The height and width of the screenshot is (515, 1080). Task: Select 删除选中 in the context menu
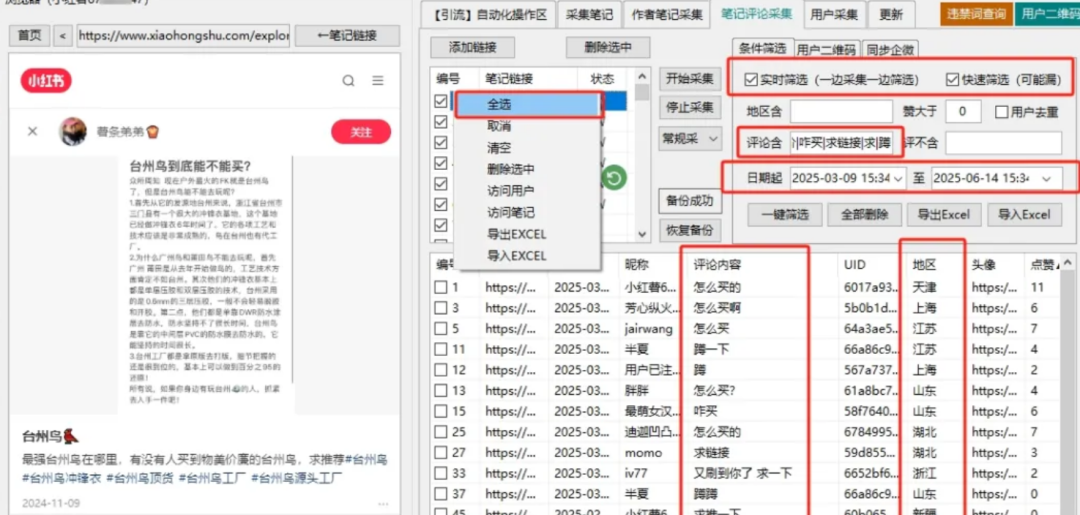(x=528, y=169)
